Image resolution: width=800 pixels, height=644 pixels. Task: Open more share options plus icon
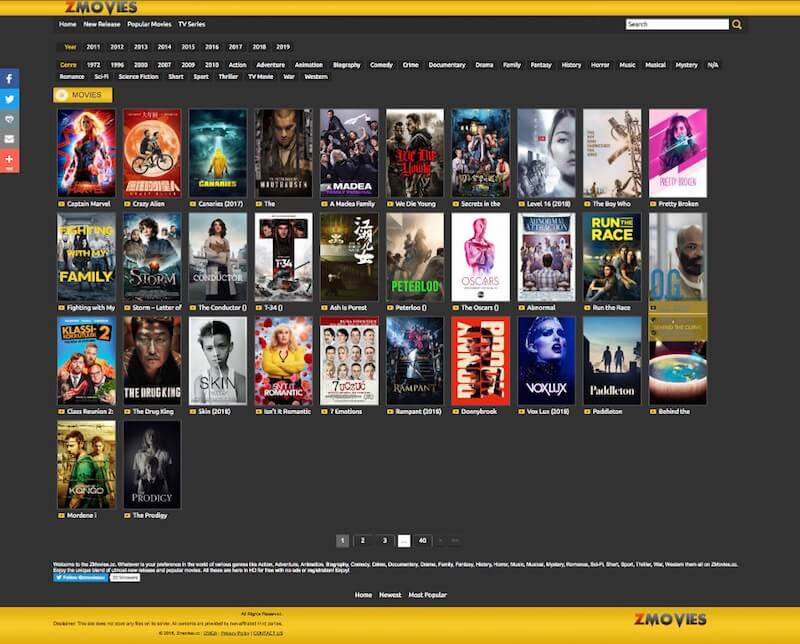[9, 161]
